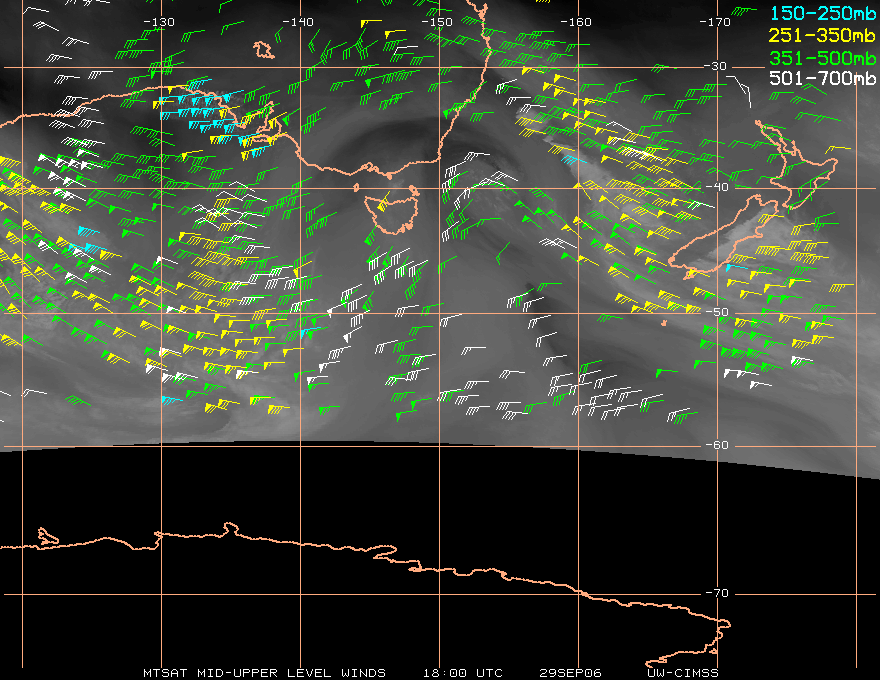The height and width of the screenshot is (680, 880).
Task: Click the -140 longitude label
Action: (x=297, y=22)
